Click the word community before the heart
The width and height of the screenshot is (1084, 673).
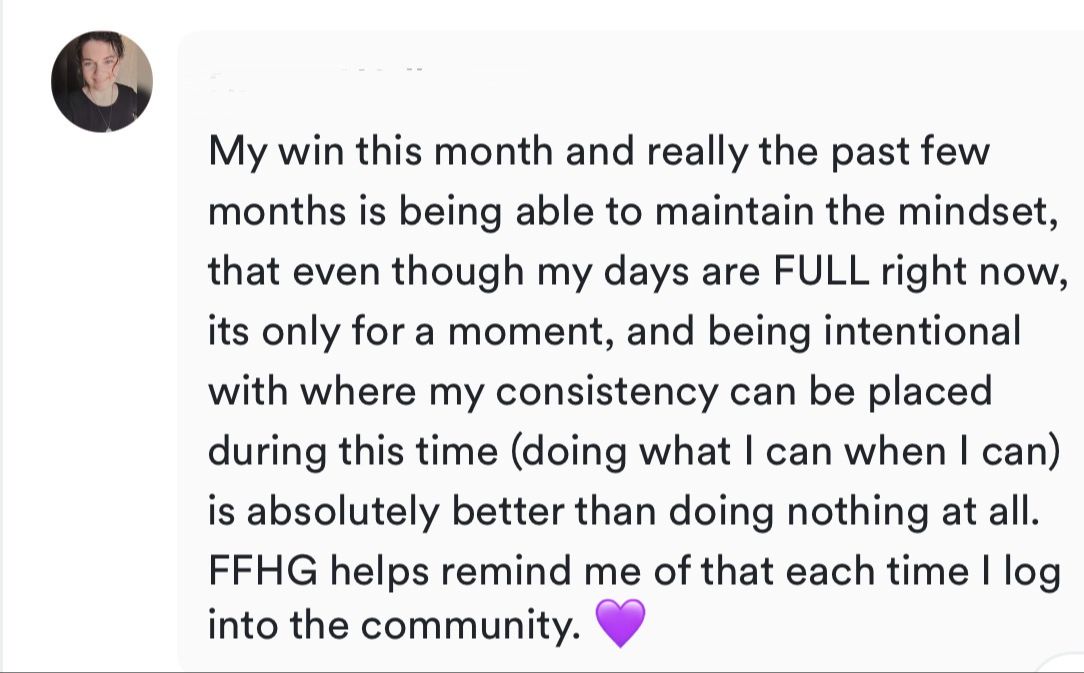point(469,626)
